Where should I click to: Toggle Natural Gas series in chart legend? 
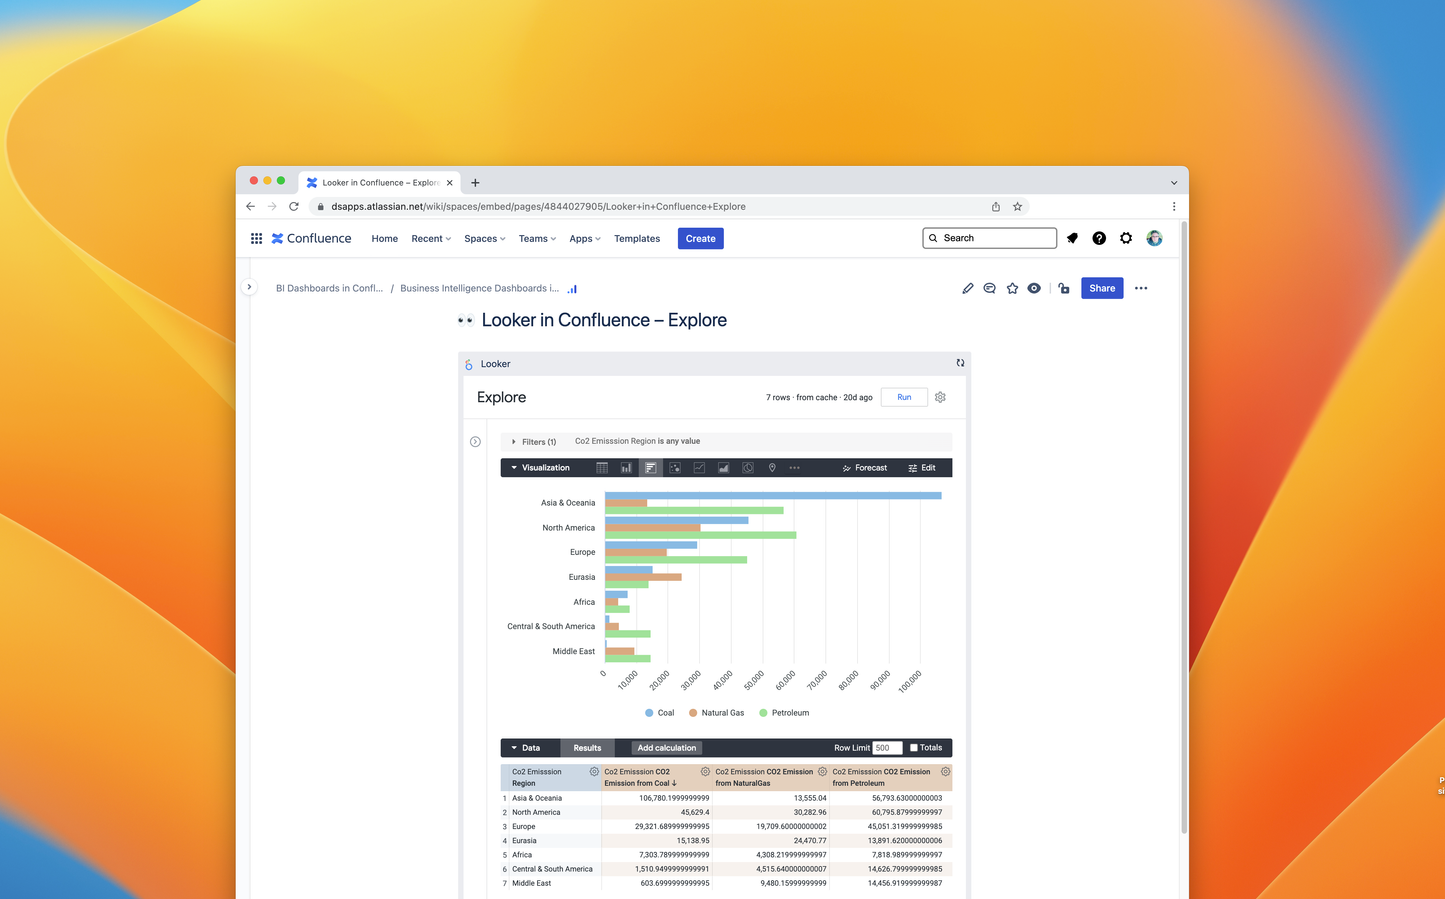pyautogui.click(x=717, y=713)
